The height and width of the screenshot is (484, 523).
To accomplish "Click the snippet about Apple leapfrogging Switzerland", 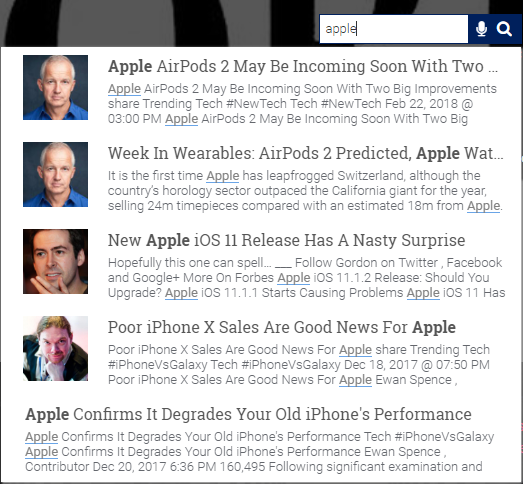I will (x=306, y=191).
